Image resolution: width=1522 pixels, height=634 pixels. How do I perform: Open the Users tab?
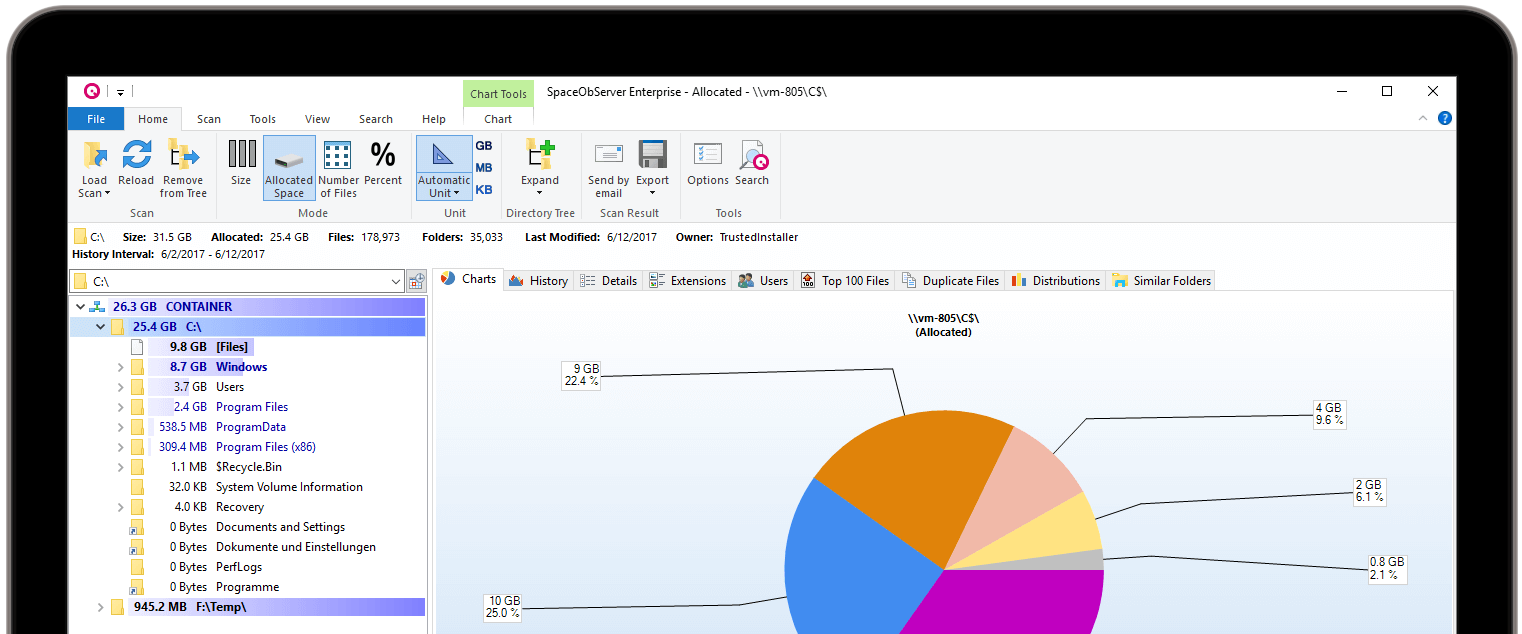(x=763, y=281)
